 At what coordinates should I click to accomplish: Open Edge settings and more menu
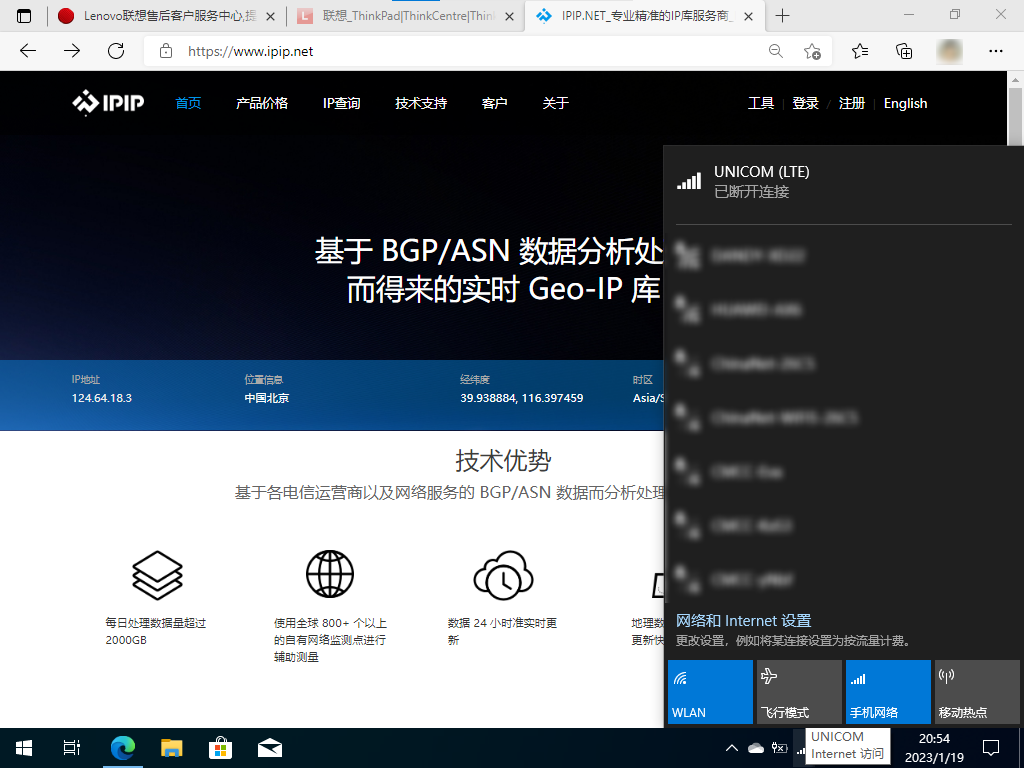(995, 51)
